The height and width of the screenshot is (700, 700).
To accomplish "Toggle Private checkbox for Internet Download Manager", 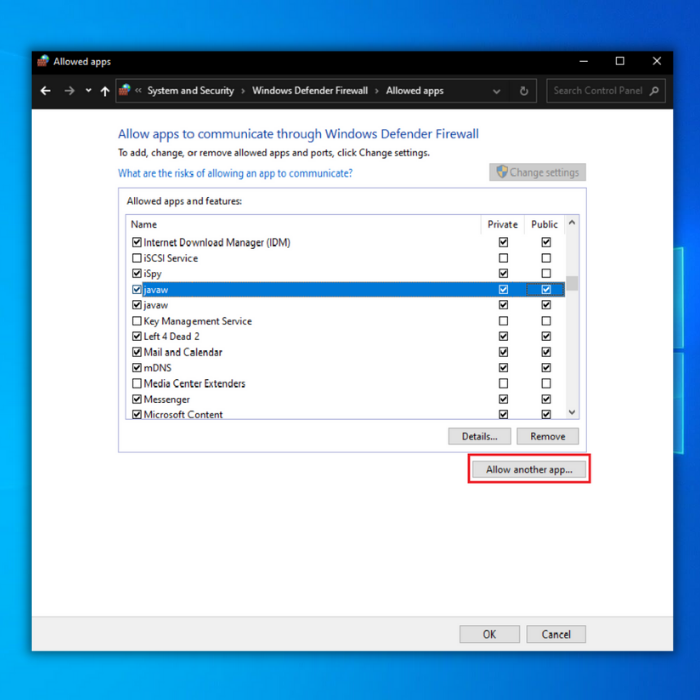I will (x=503, y=242).
